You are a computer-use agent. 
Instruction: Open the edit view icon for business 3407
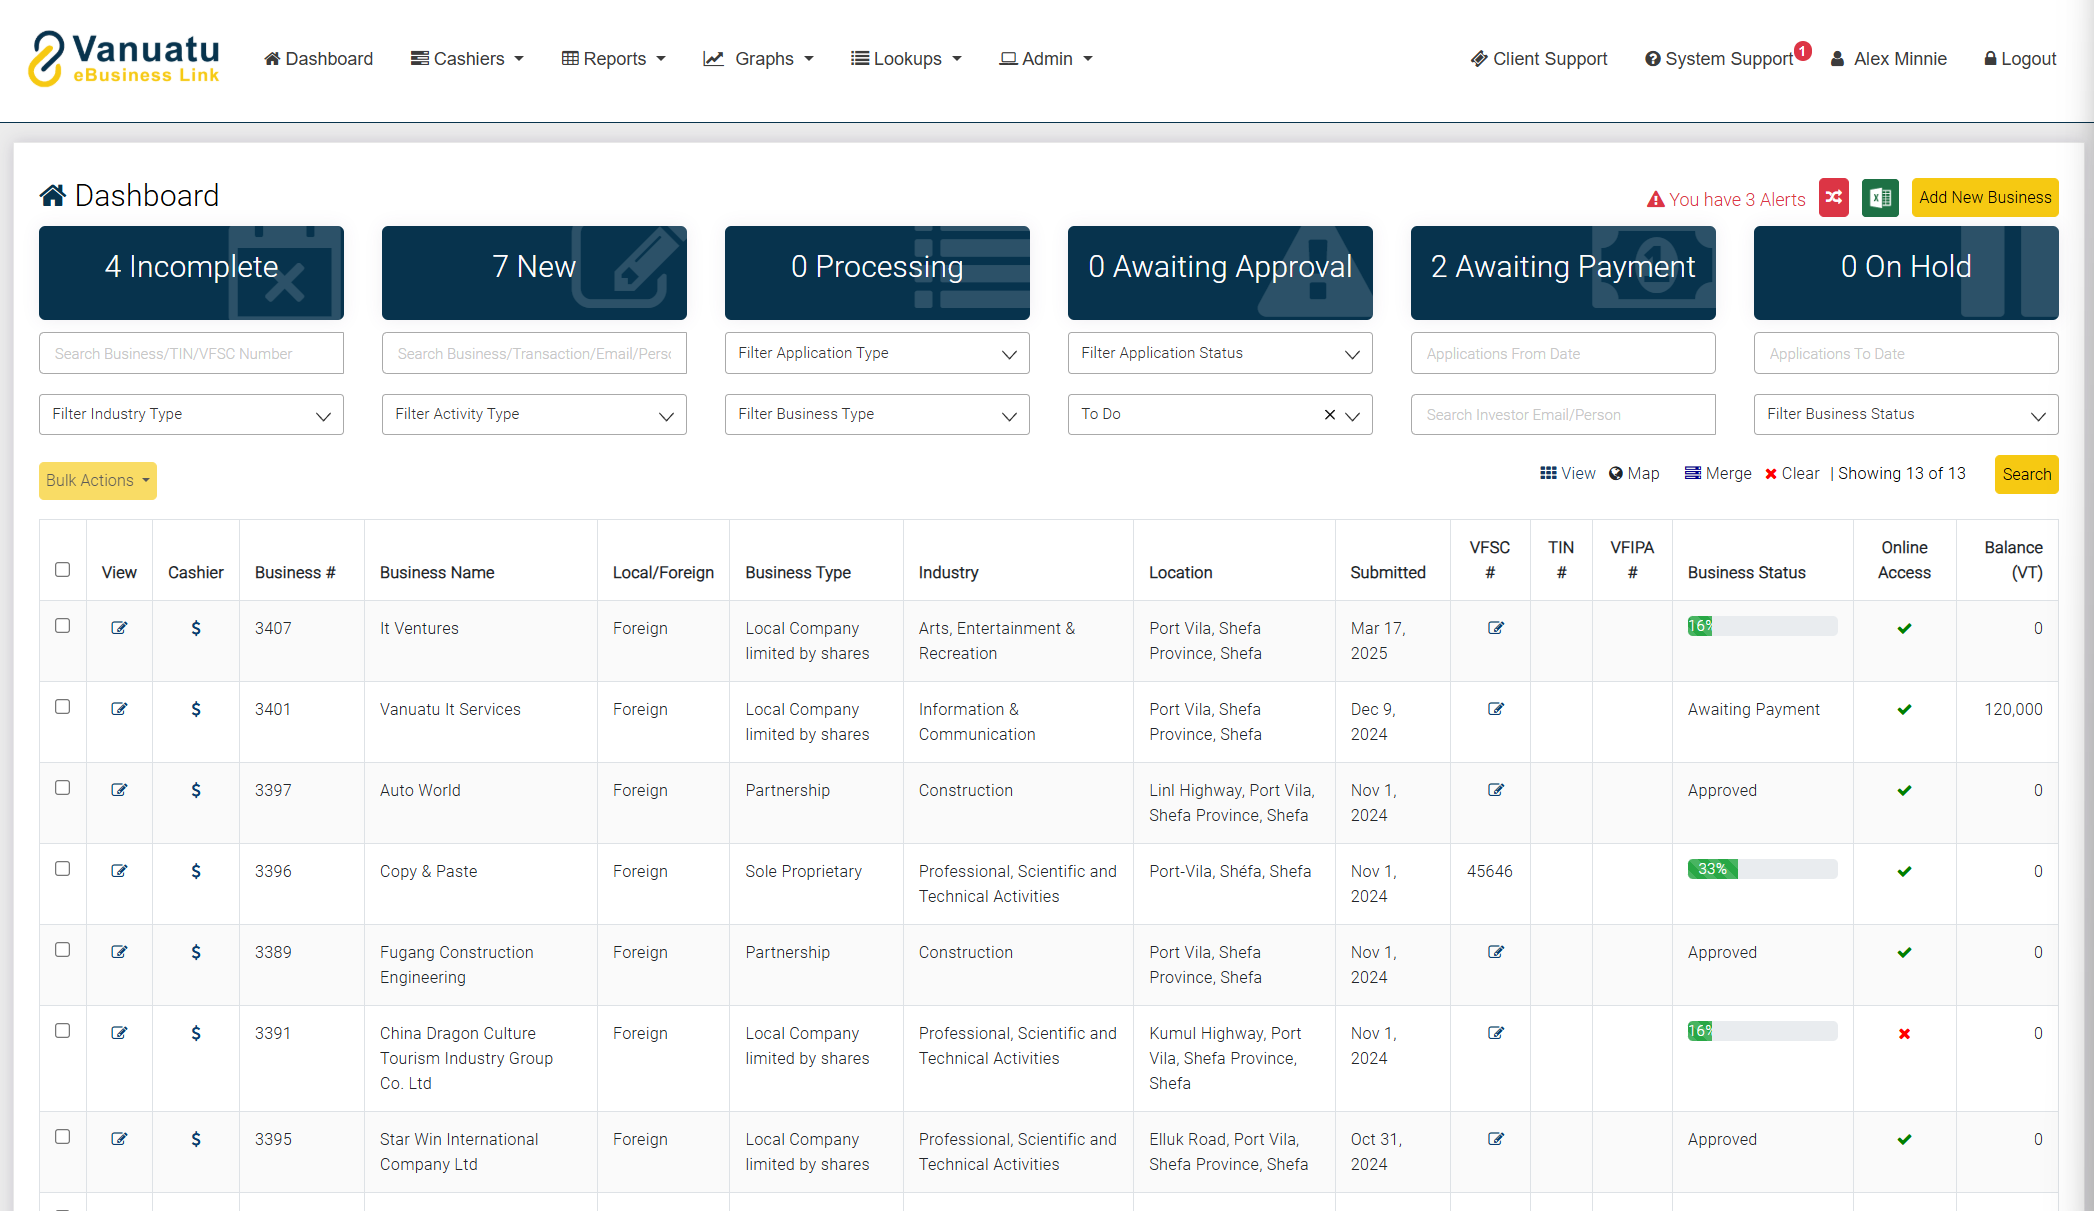119,628
